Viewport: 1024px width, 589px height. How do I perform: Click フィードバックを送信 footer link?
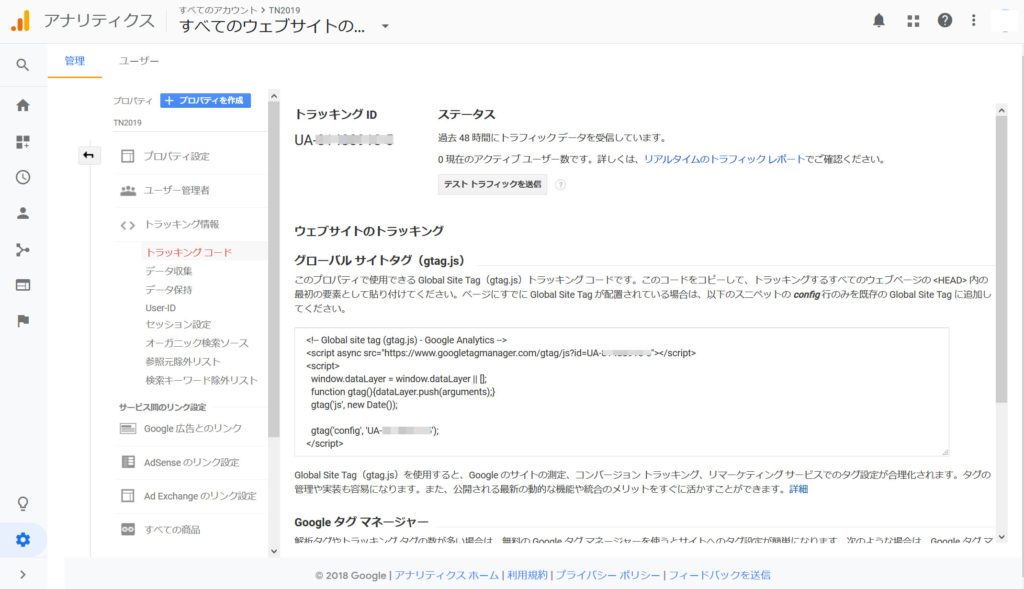(719, 575)
